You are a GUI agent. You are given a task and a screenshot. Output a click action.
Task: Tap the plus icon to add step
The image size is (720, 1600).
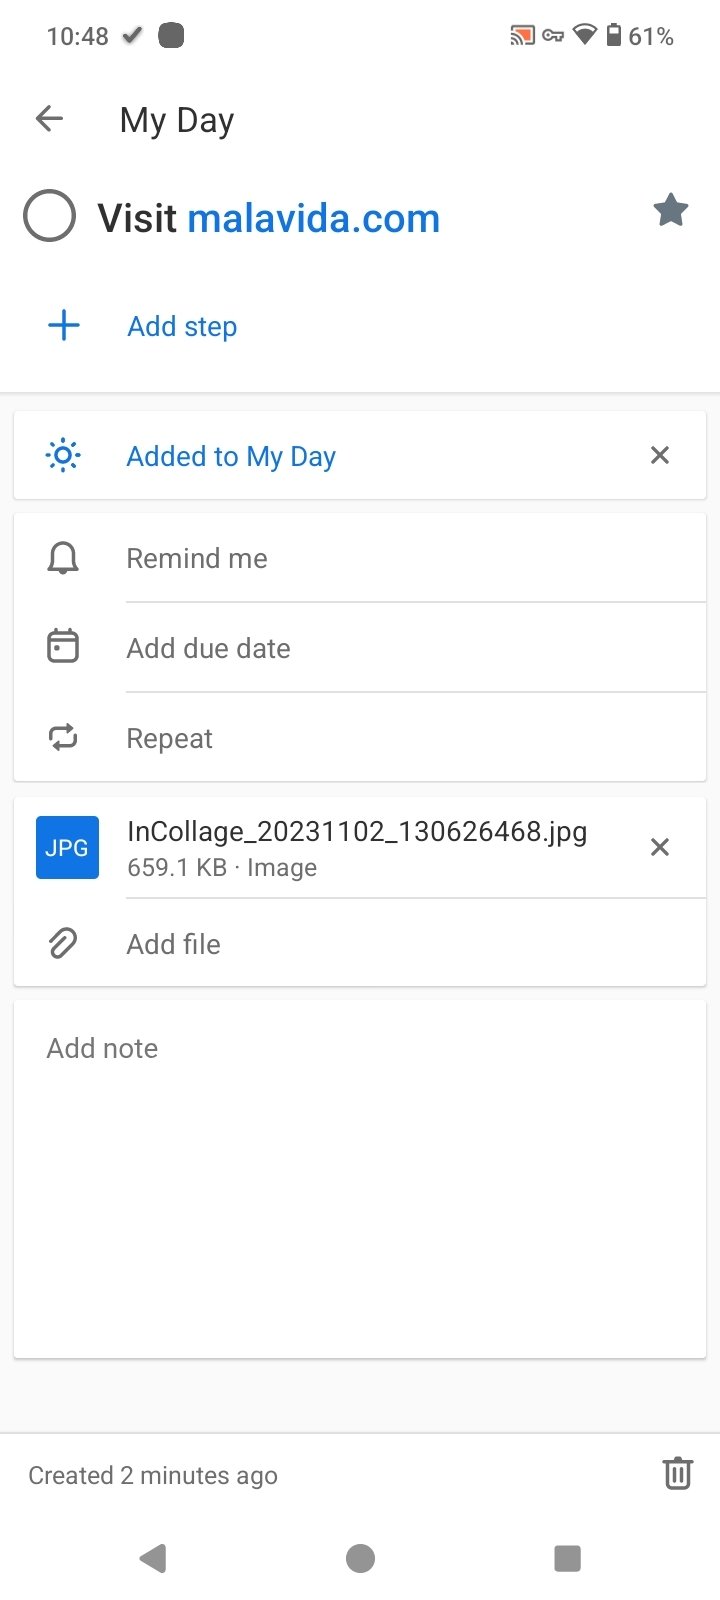coord(64,325)
